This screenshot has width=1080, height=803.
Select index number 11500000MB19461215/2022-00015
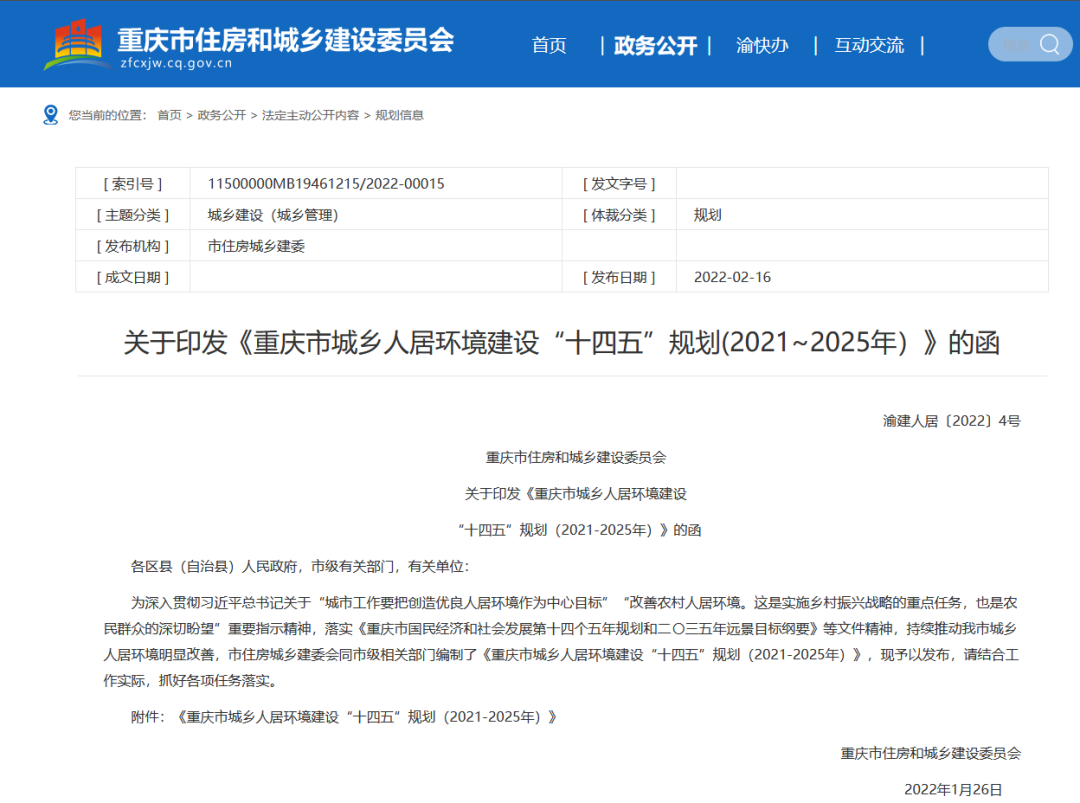coord(326,184)
